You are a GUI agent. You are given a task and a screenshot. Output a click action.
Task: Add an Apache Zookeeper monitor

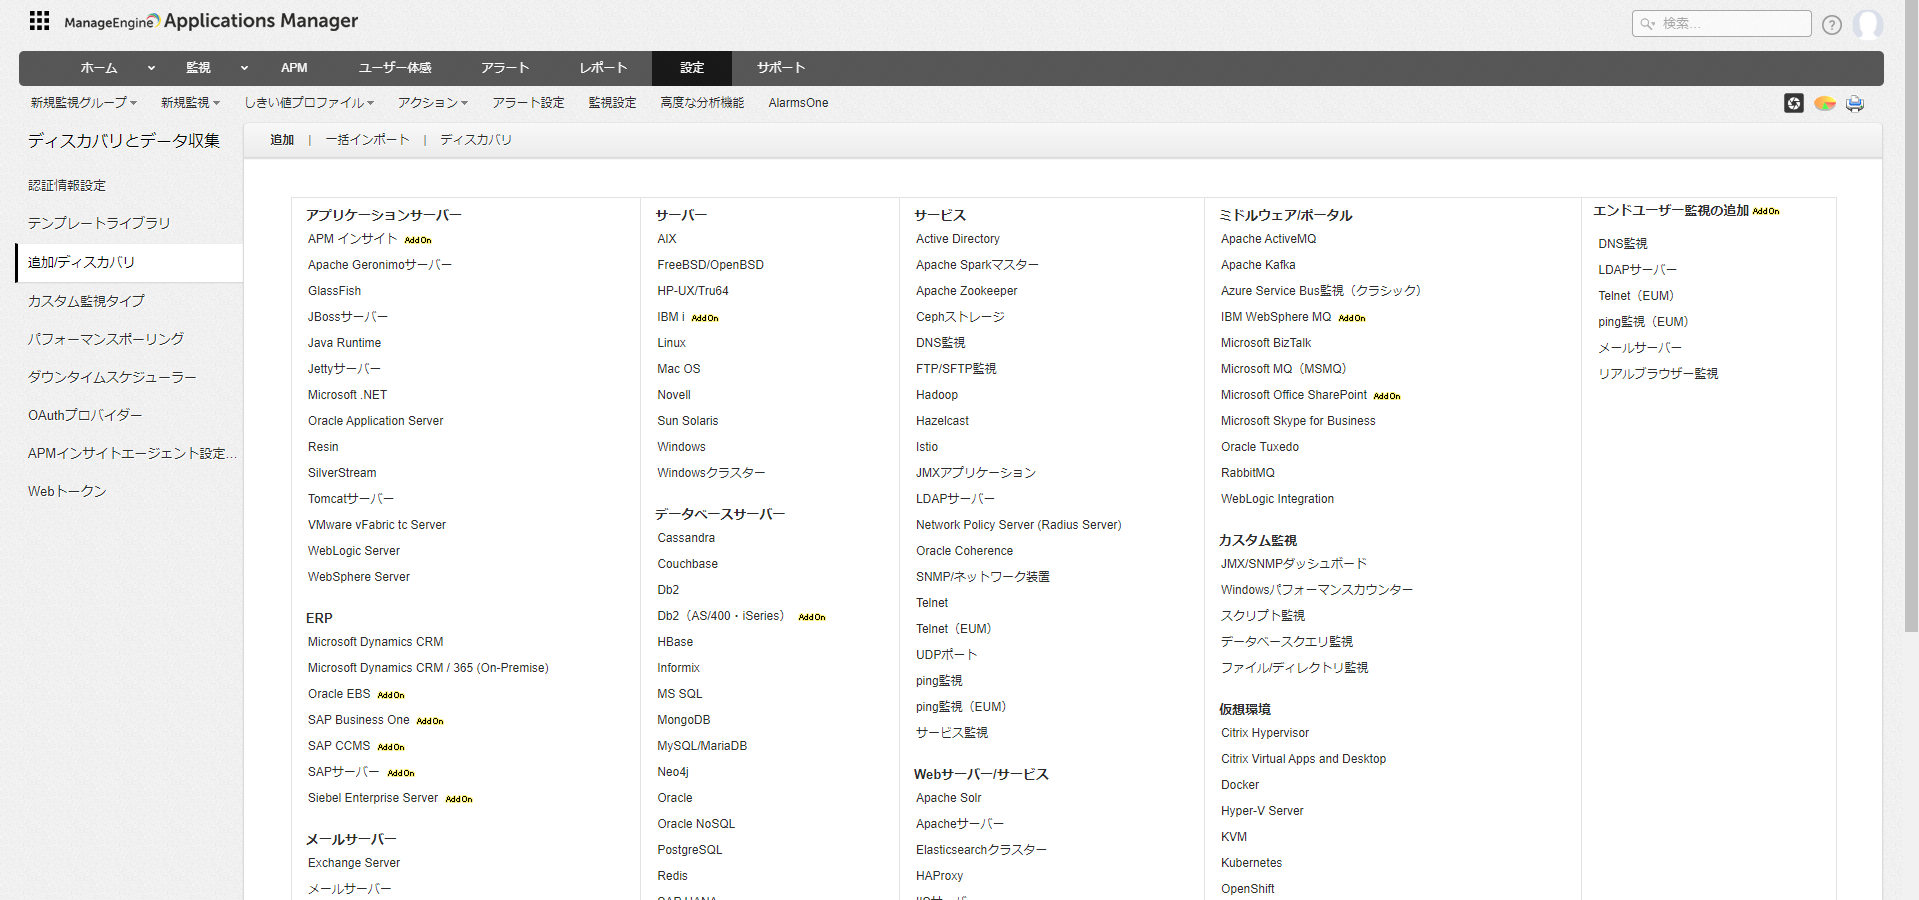point(966,291)
